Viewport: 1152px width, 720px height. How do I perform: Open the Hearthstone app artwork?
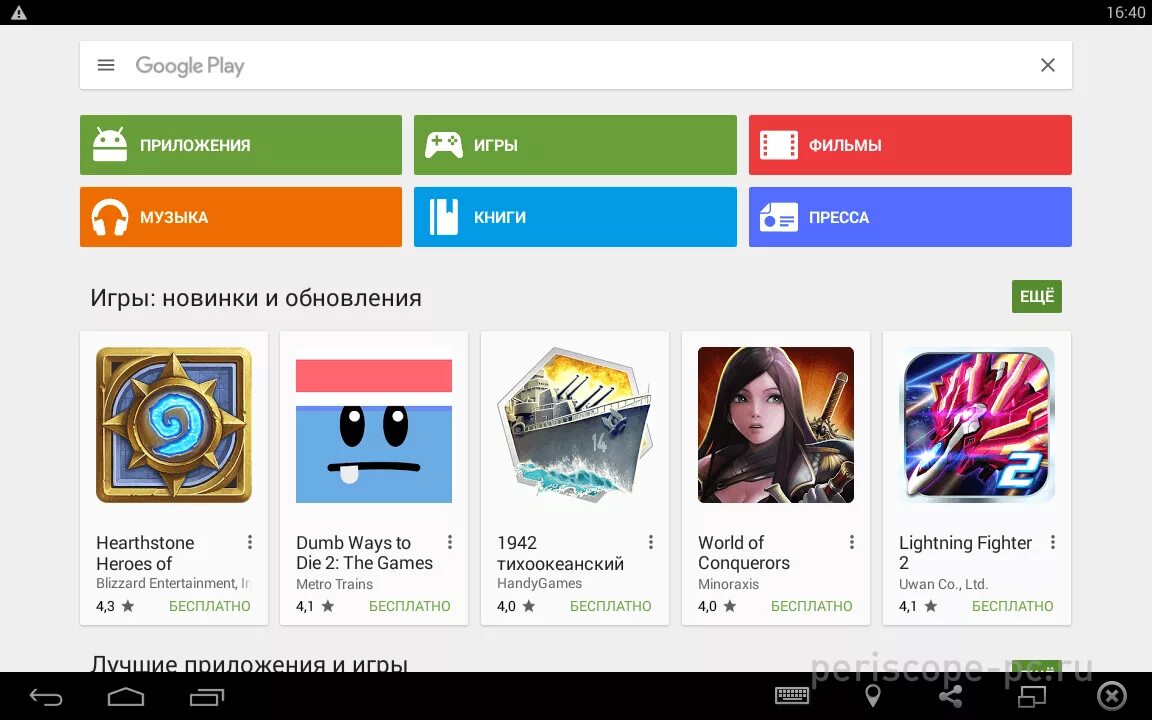click(x=174, y=425)
